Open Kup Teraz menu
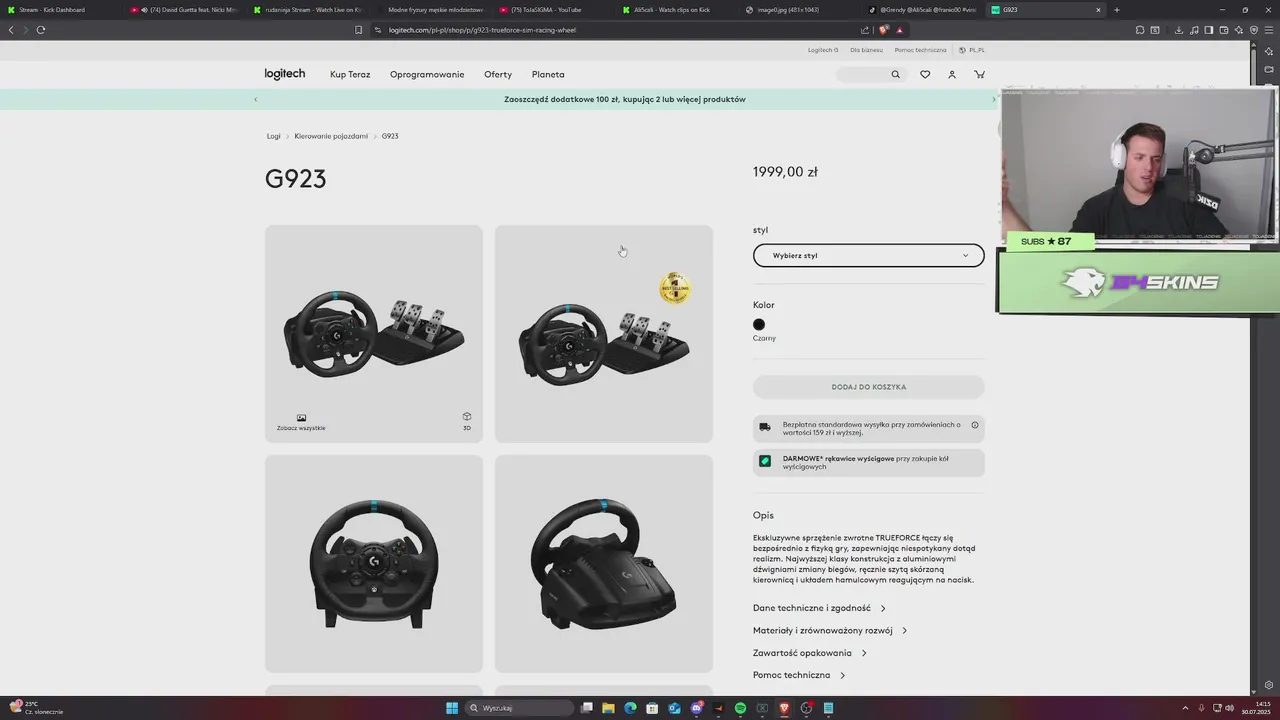 [350, 75]
